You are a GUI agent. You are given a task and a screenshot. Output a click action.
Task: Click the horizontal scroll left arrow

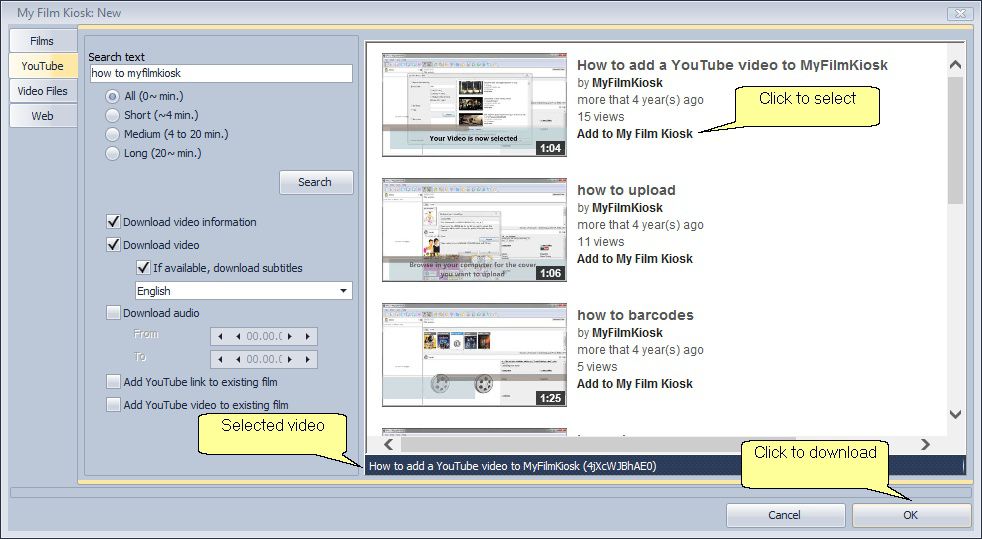[x=388, y=444]
